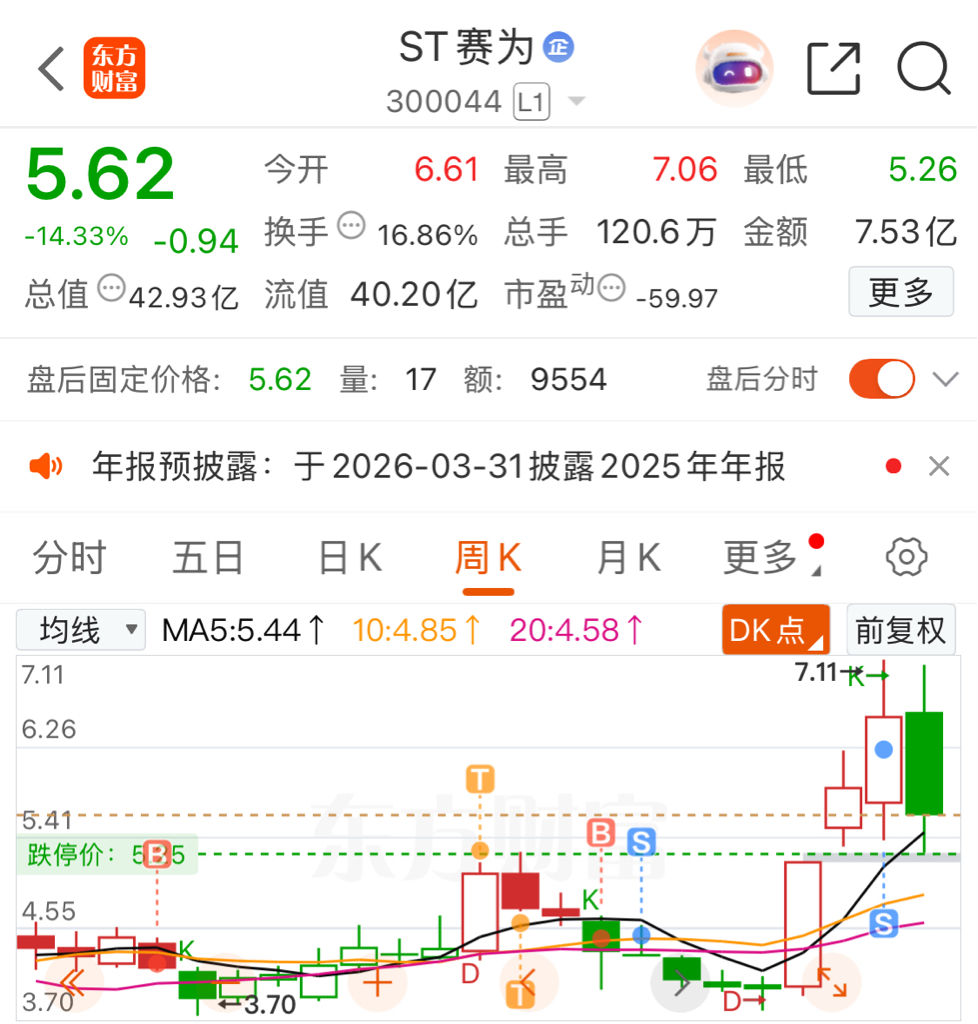The height and width of the screenshot is (1024, 978).
Task: Tap the 跌停价 limit-down label
Action: [x=107, y=854]
